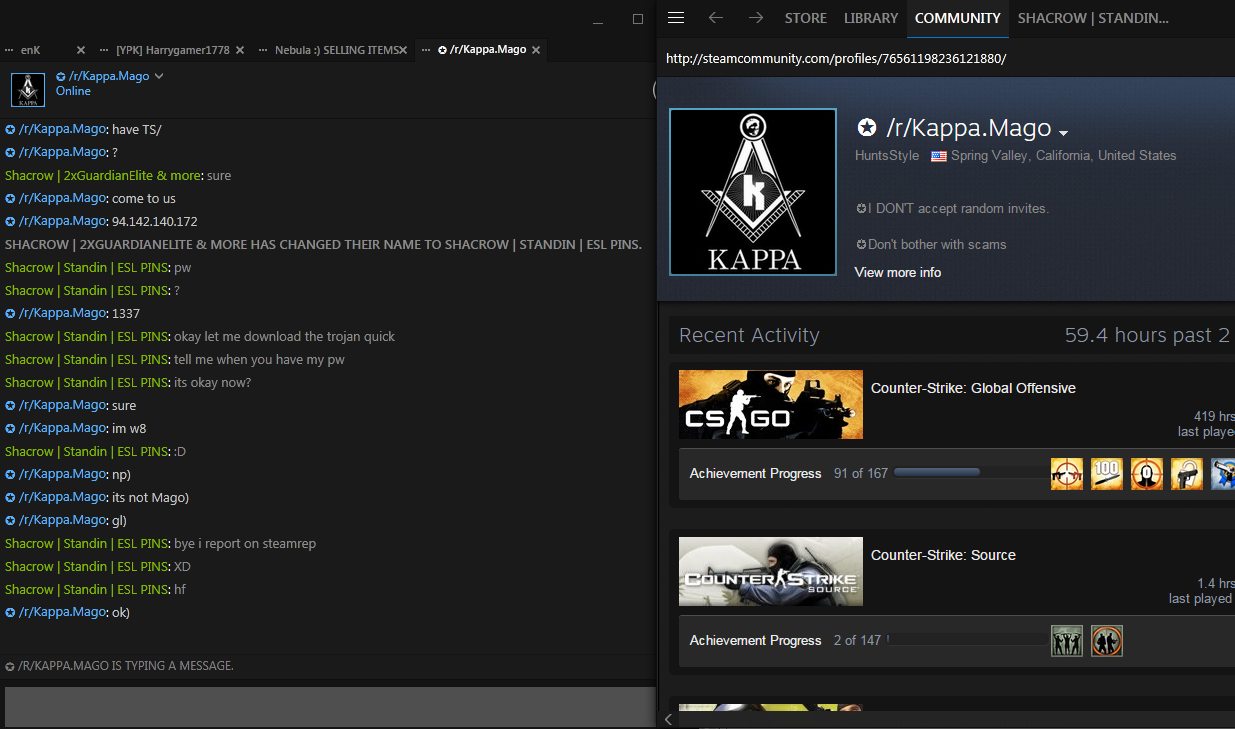The height and width of the screenshot is (729, 1235).
Task: Click the large KAPPA profile avatar
Action: tap(753, 191)
